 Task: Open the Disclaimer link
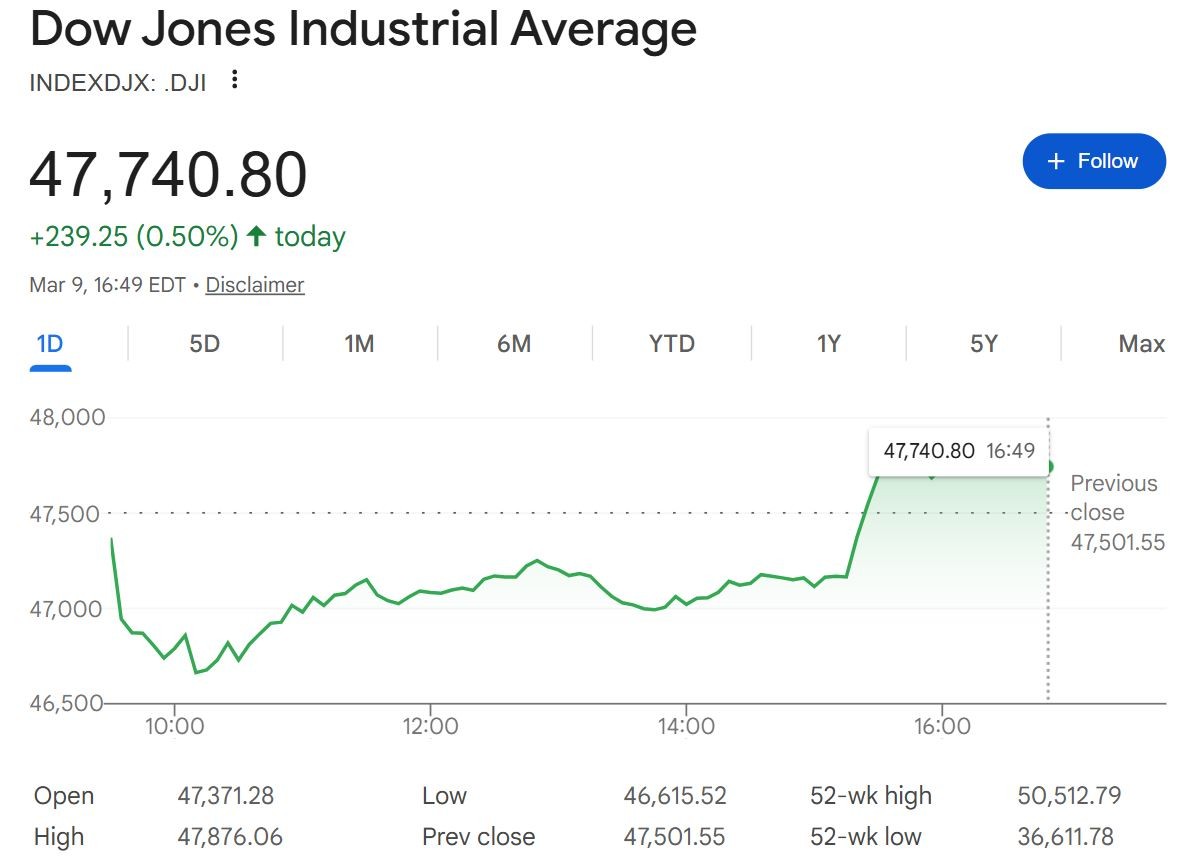(255, 285)
